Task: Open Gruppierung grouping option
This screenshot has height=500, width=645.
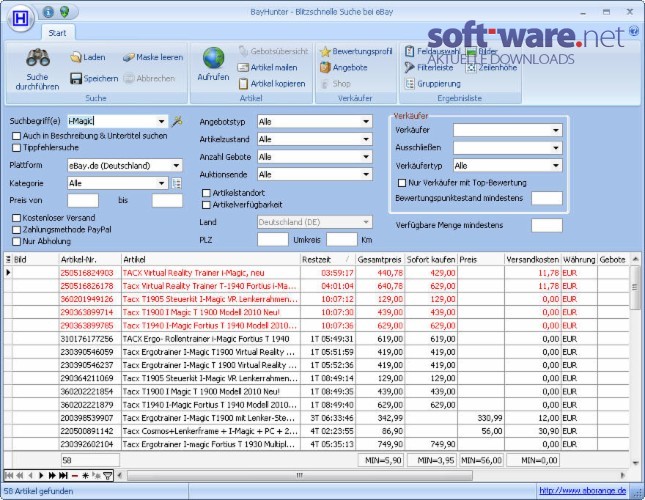Action: tap(432, 83)
